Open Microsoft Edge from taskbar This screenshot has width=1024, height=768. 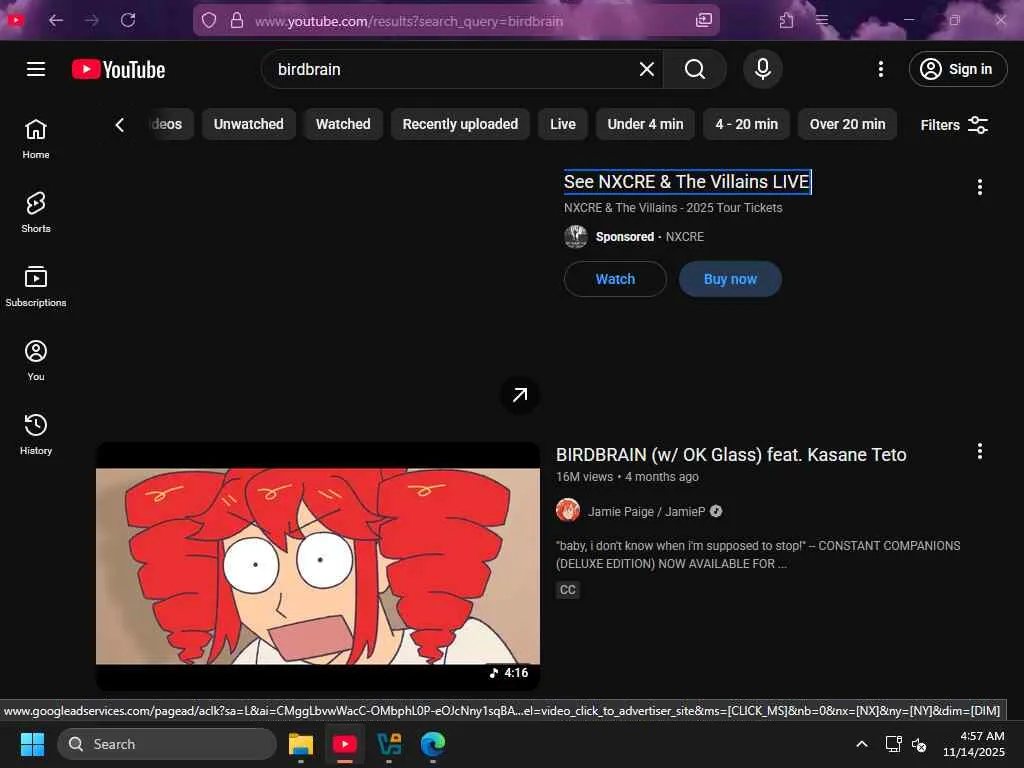point(432,744)
